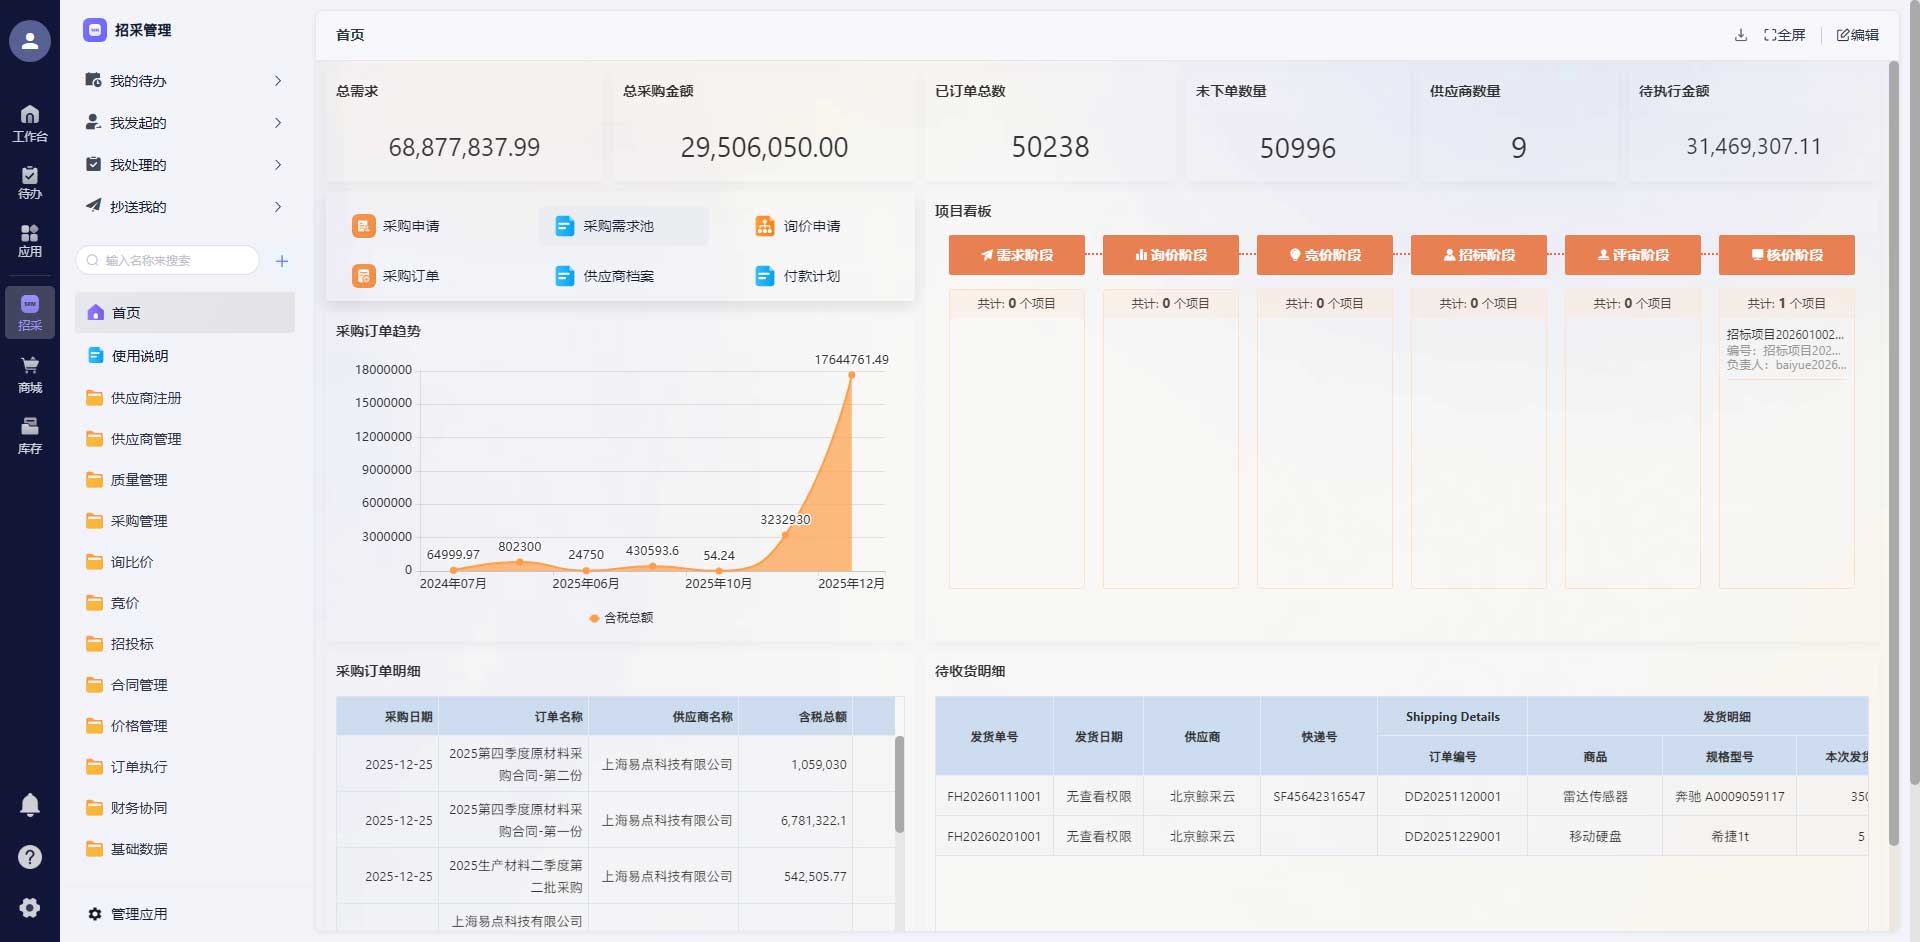1920x942 pixels.
Task: Open the 质量管理 folder
Action: (x=185, y=480)
